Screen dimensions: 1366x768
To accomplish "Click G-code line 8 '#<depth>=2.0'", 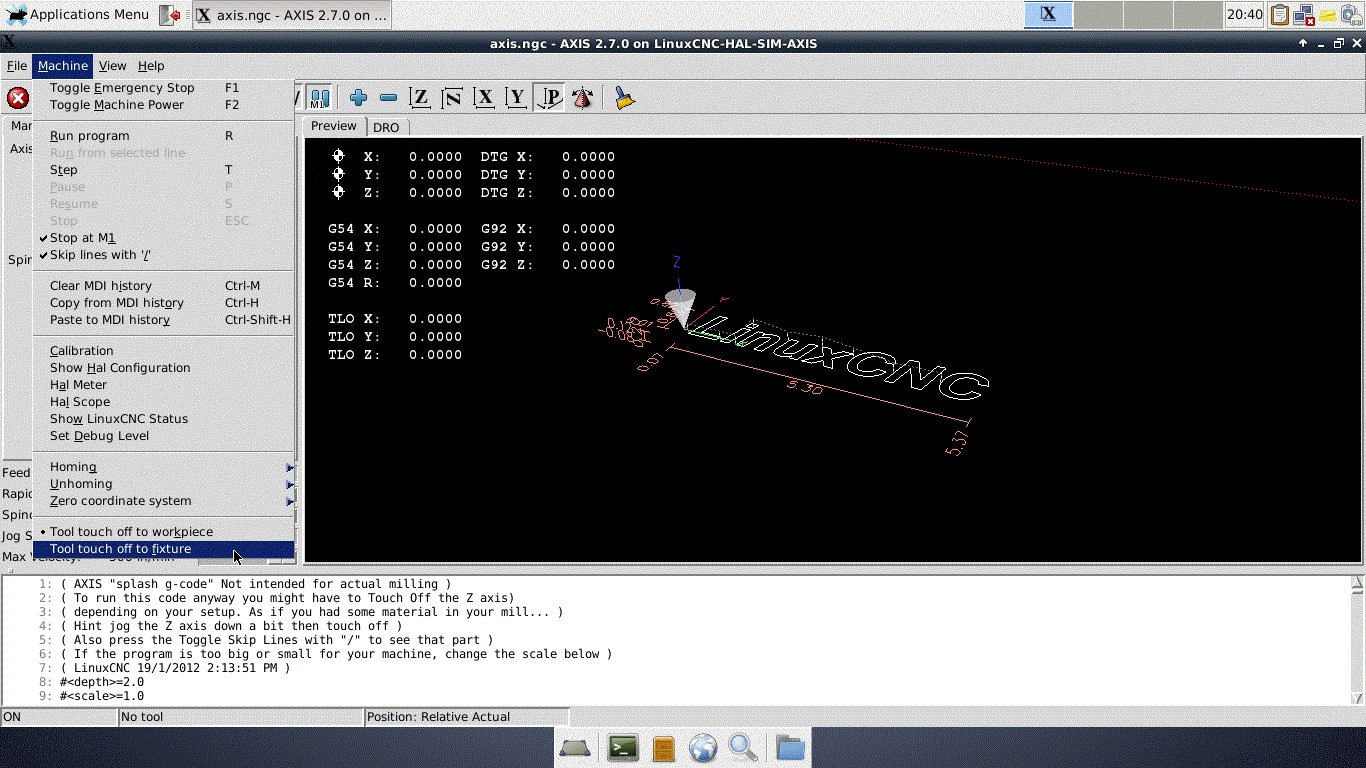I will [x=101, y=682].
